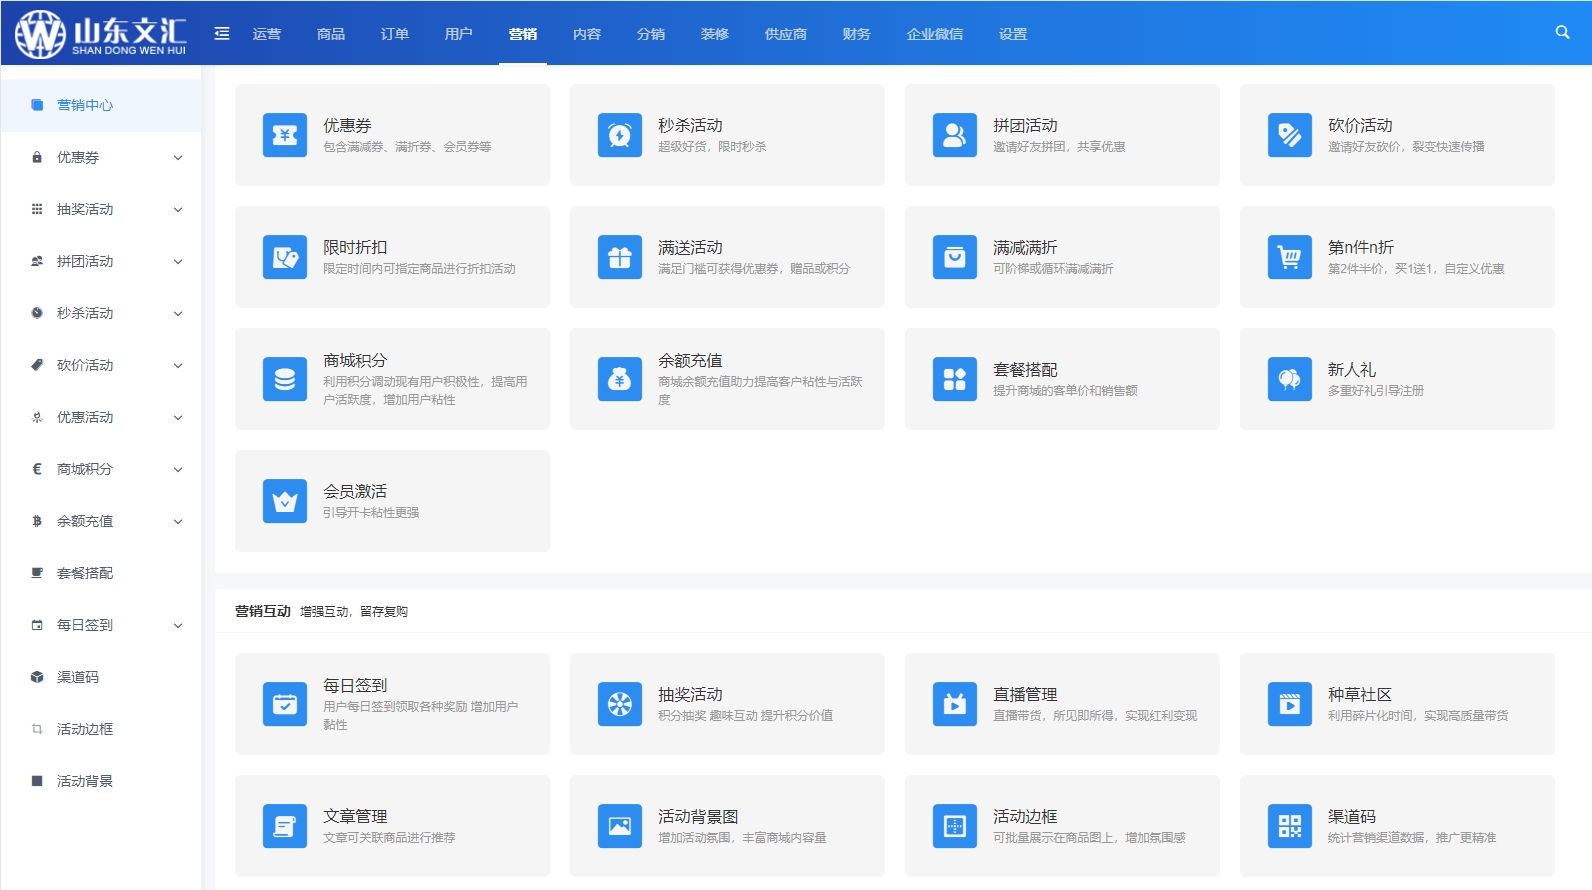Open 活动边框 in the sidebar

coord(101,729)
